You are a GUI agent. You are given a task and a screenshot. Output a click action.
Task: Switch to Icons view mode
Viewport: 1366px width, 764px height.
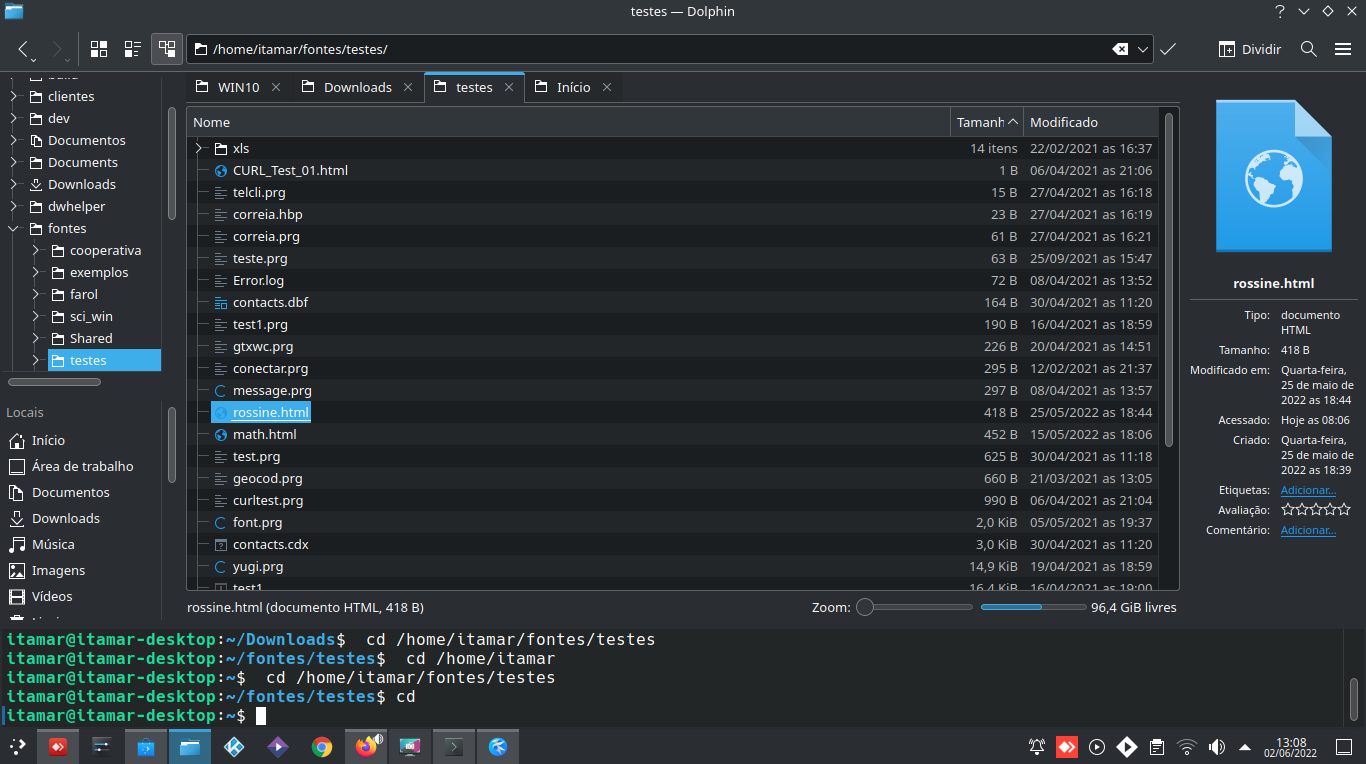tap(99, 49)
